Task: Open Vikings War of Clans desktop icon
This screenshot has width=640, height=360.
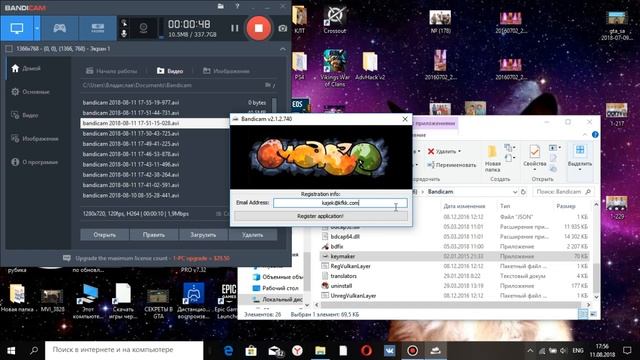Action: [x=335, y=69]
